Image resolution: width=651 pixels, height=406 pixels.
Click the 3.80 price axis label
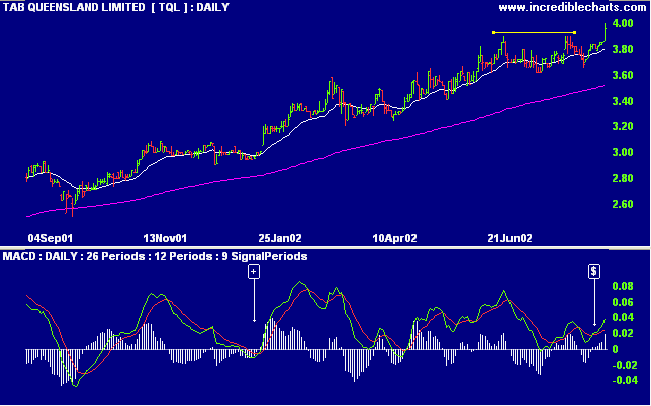tap(623, 49)
